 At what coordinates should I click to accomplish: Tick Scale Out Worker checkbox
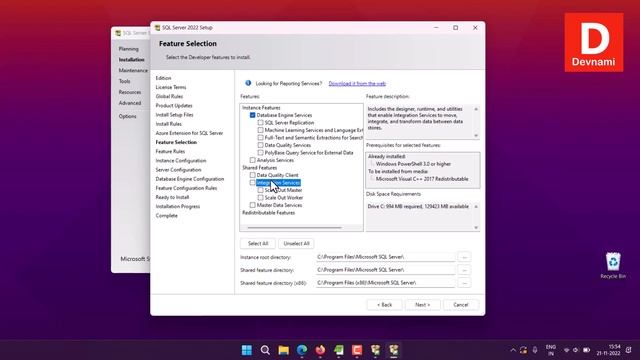[x=260, y=198]
